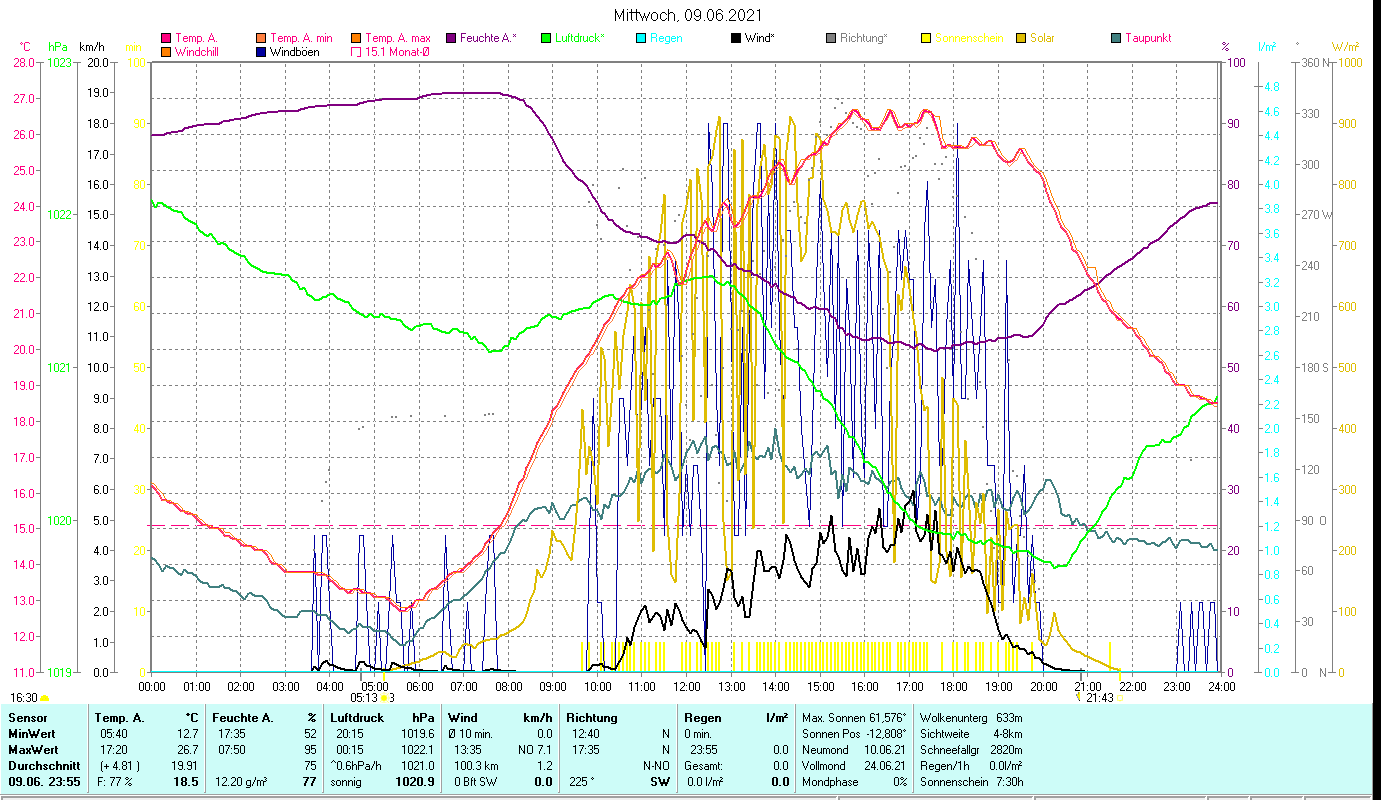Click the sonnig weather status text
Screen dimensions: 1381x800
pos(346,782)
